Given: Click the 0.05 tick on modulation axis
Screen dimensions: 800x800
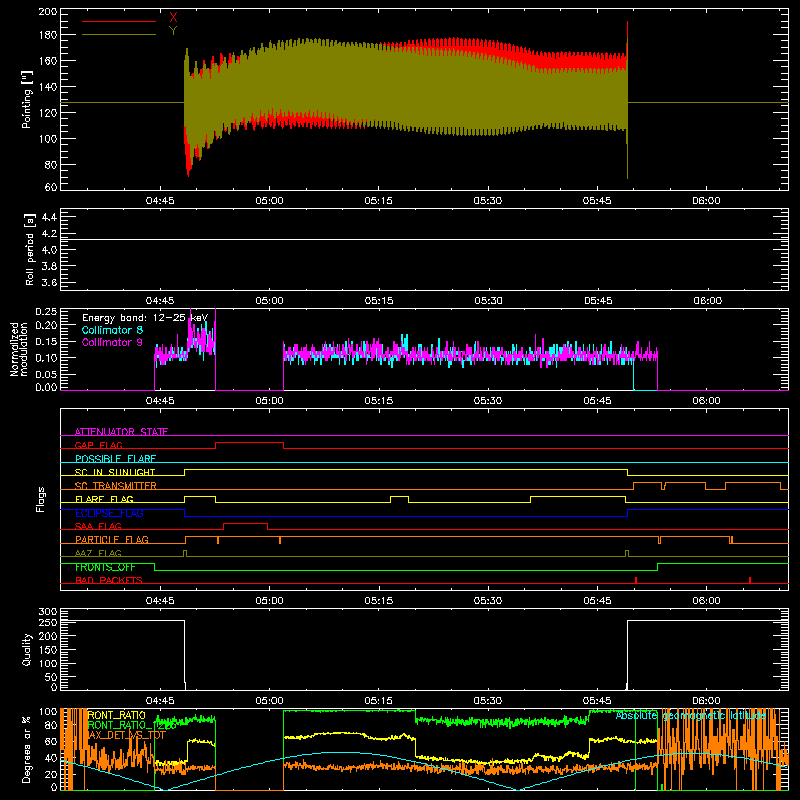Looking at the screenshot, I should 46,374.
